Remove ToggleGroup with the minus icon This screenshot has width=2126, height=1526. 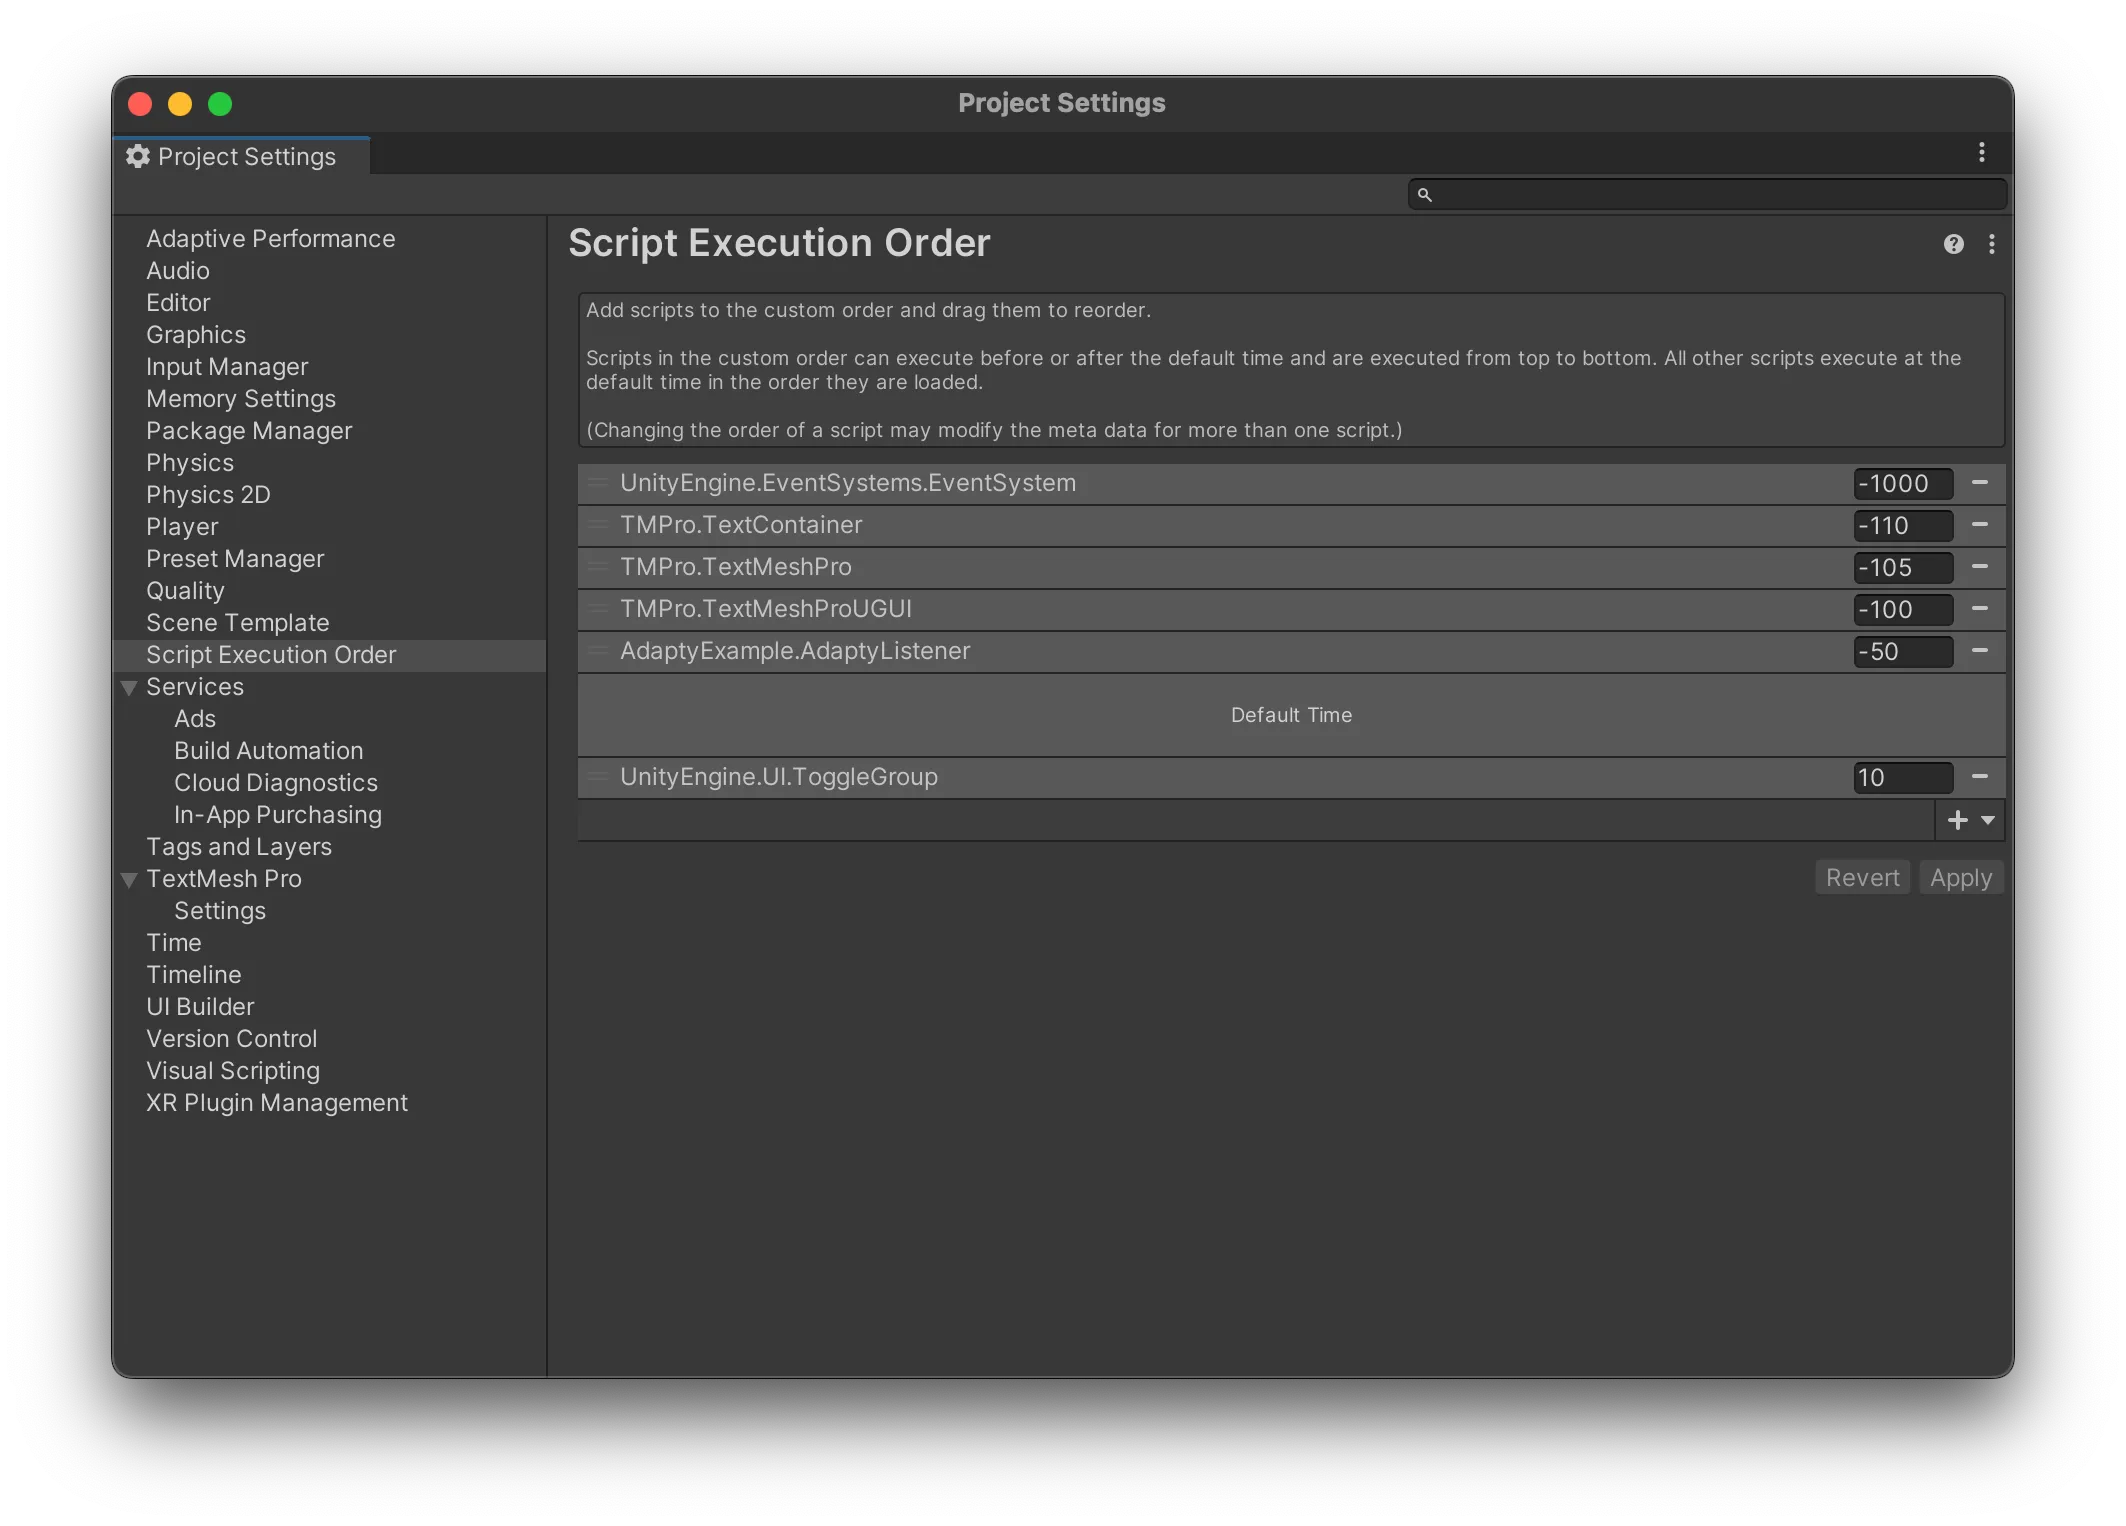click(1979, 777)
